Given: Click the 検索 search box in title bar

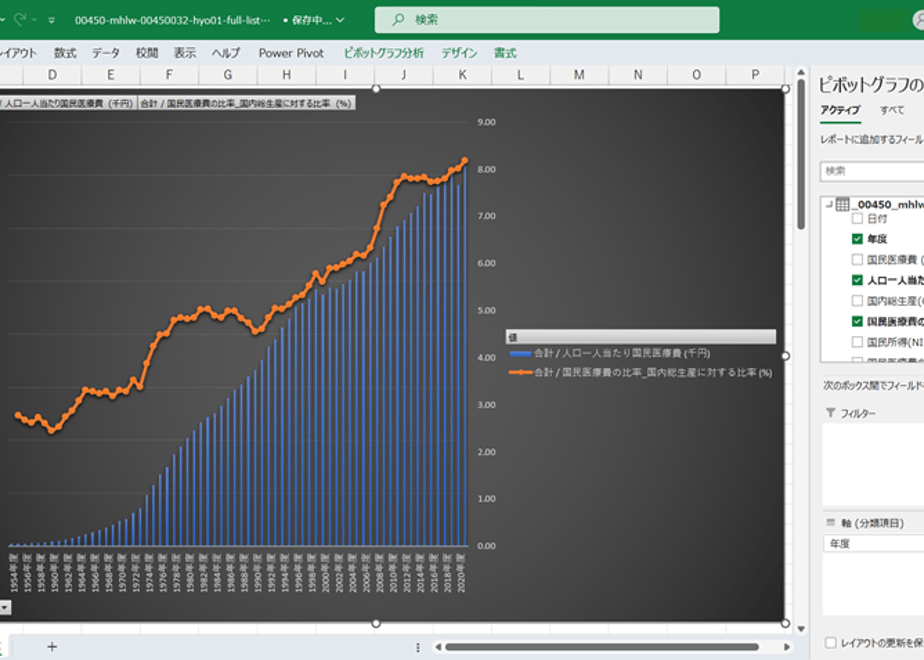Looking at the screenshot, I should point(547,20).
